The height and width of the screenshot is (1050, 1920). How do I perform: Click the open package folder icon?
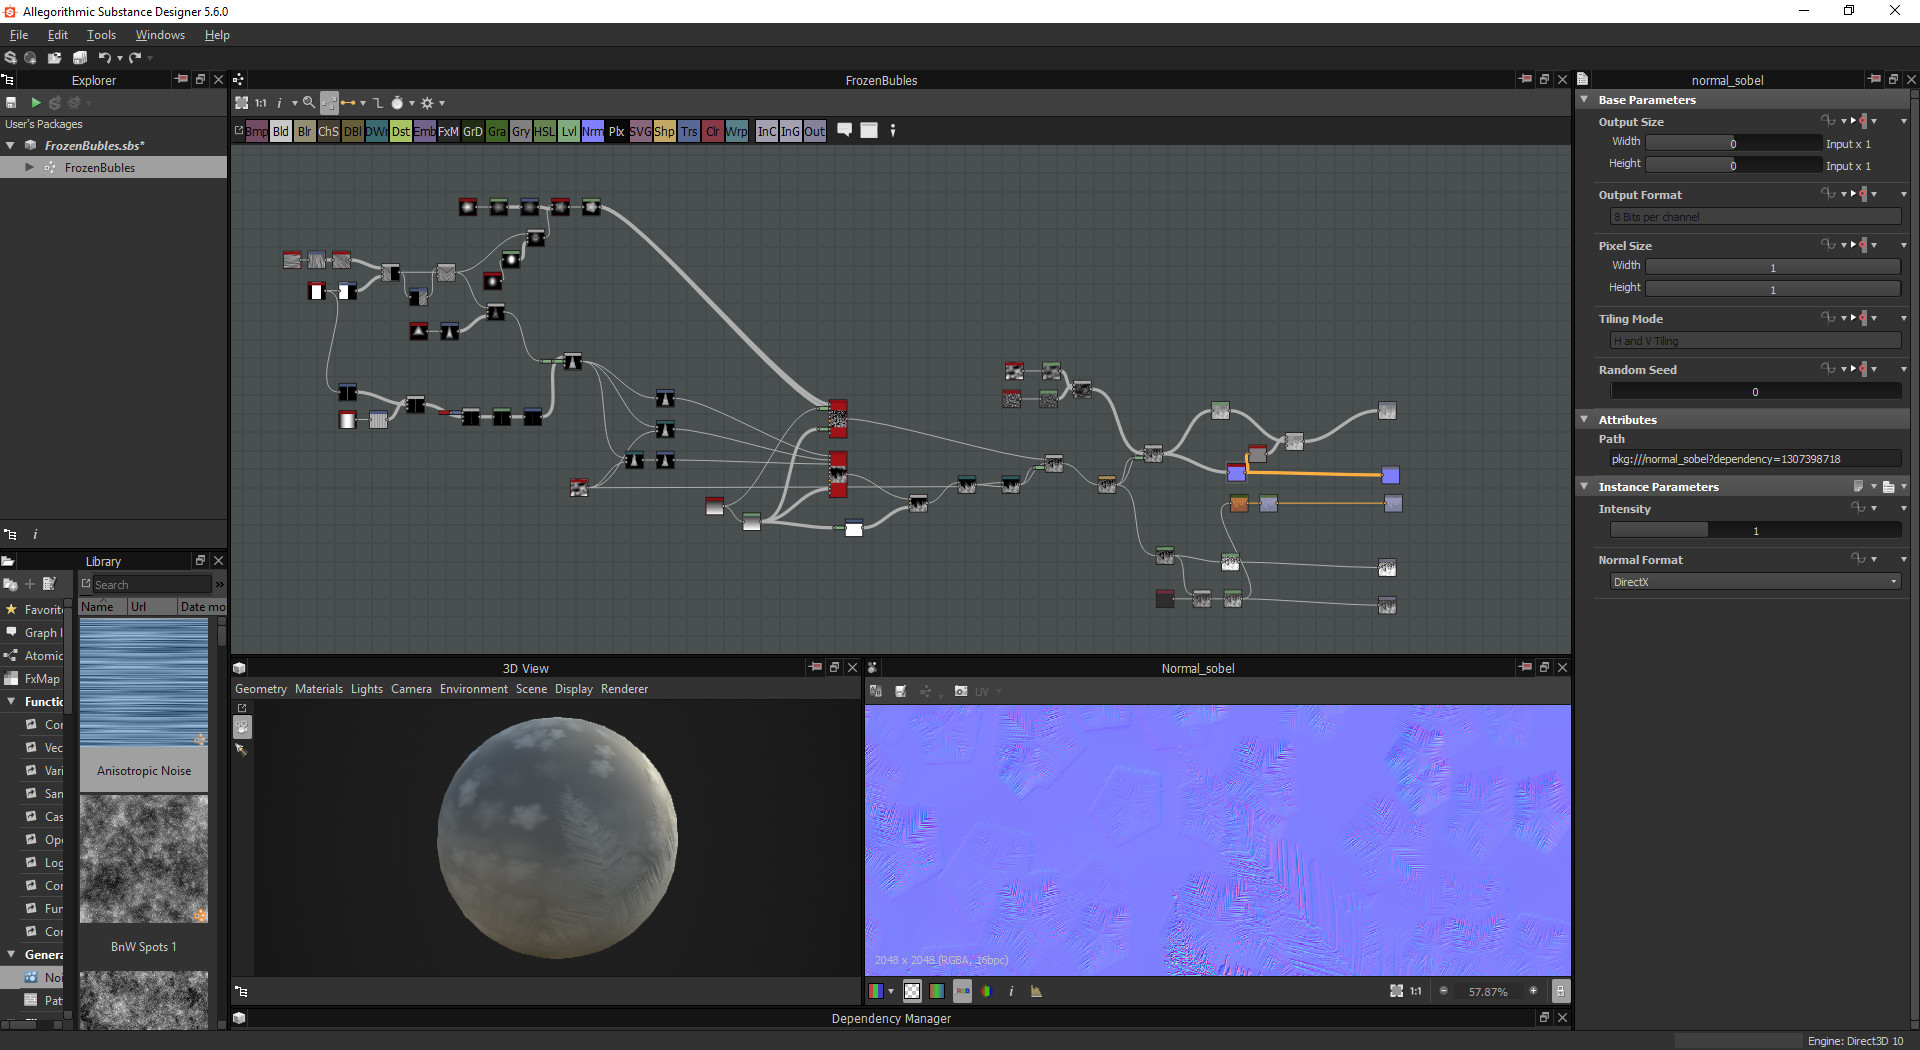(54, 58)
